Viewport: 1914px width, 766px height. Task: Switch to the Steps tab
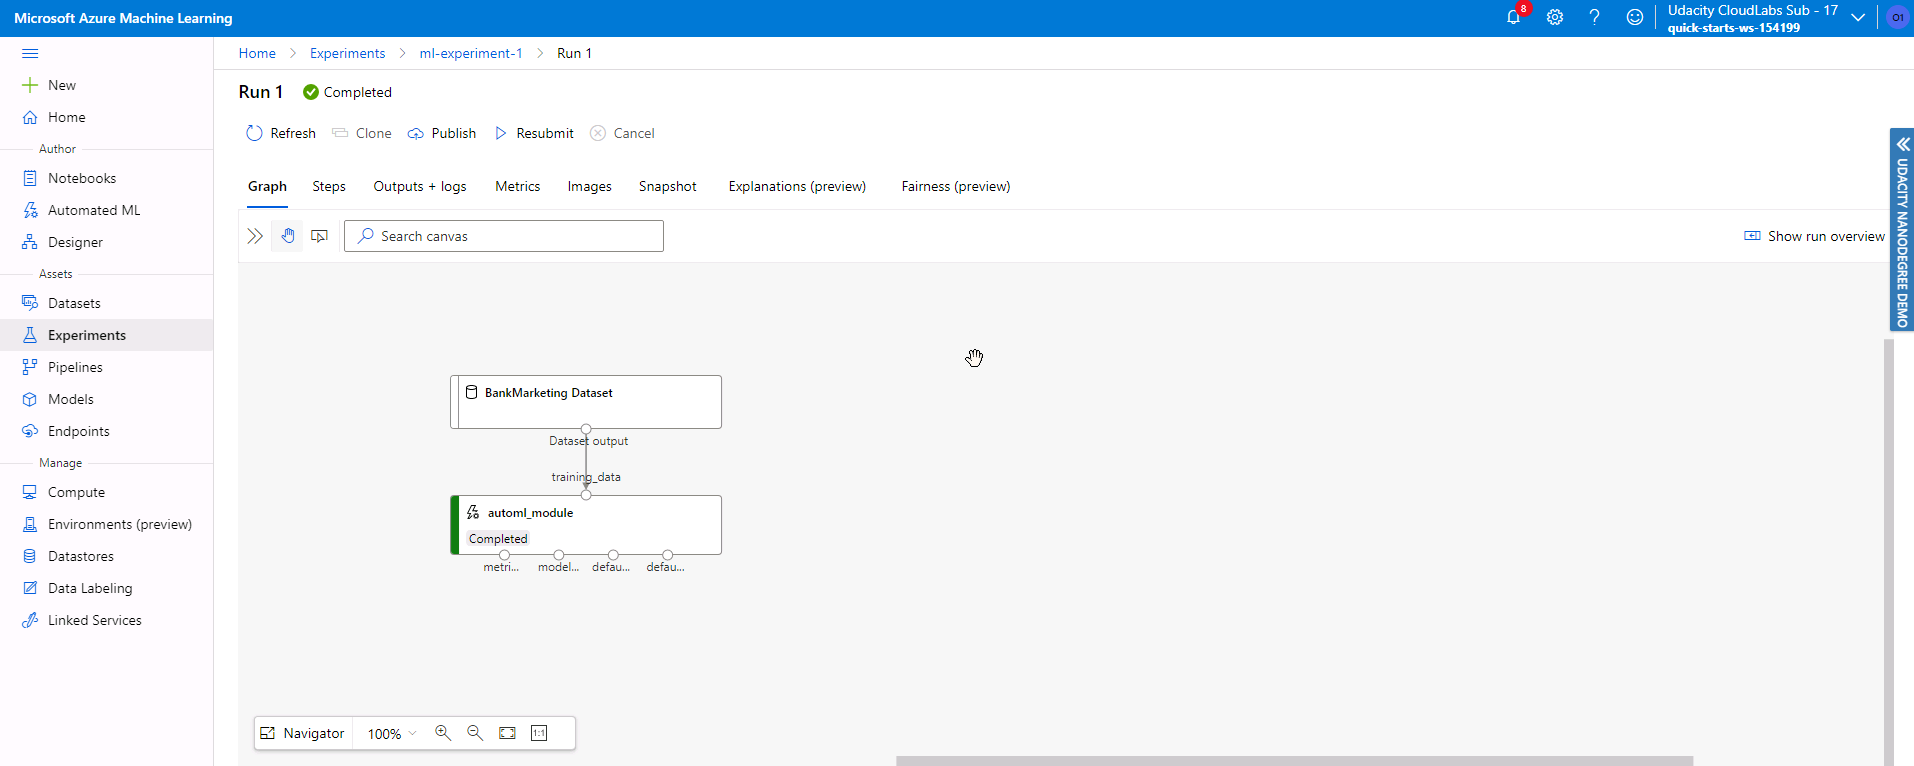coord(329,187)
